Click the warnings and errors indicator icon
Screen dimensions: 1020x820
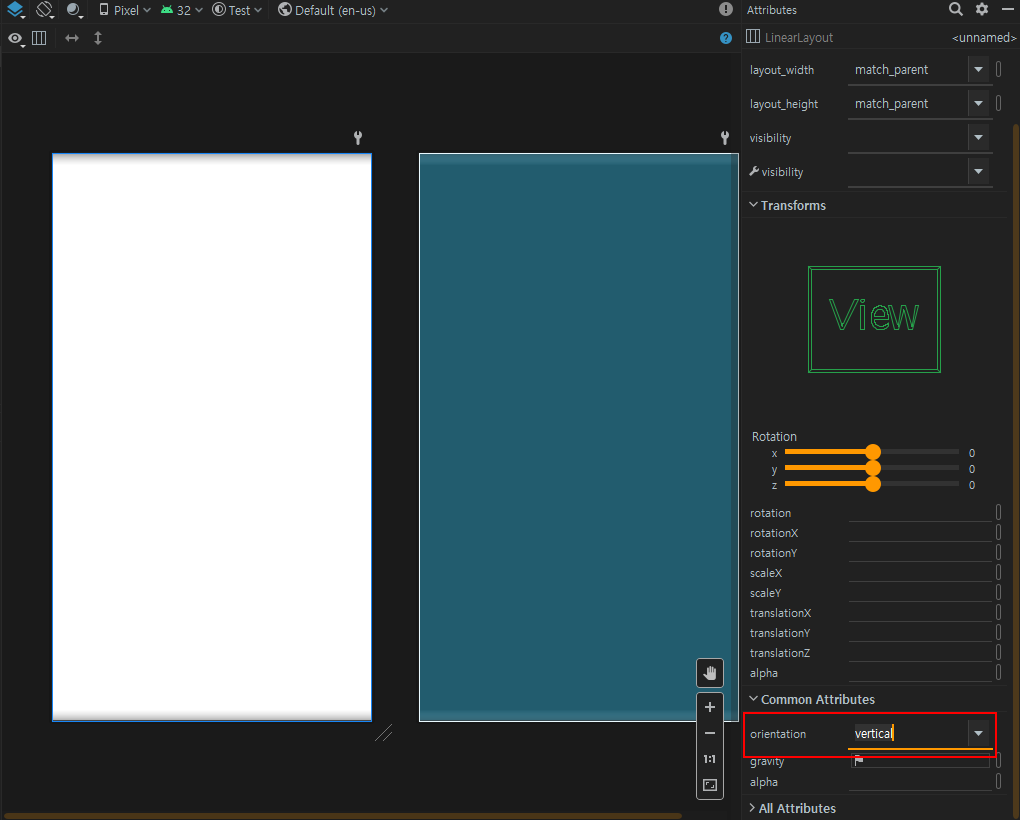726,9
